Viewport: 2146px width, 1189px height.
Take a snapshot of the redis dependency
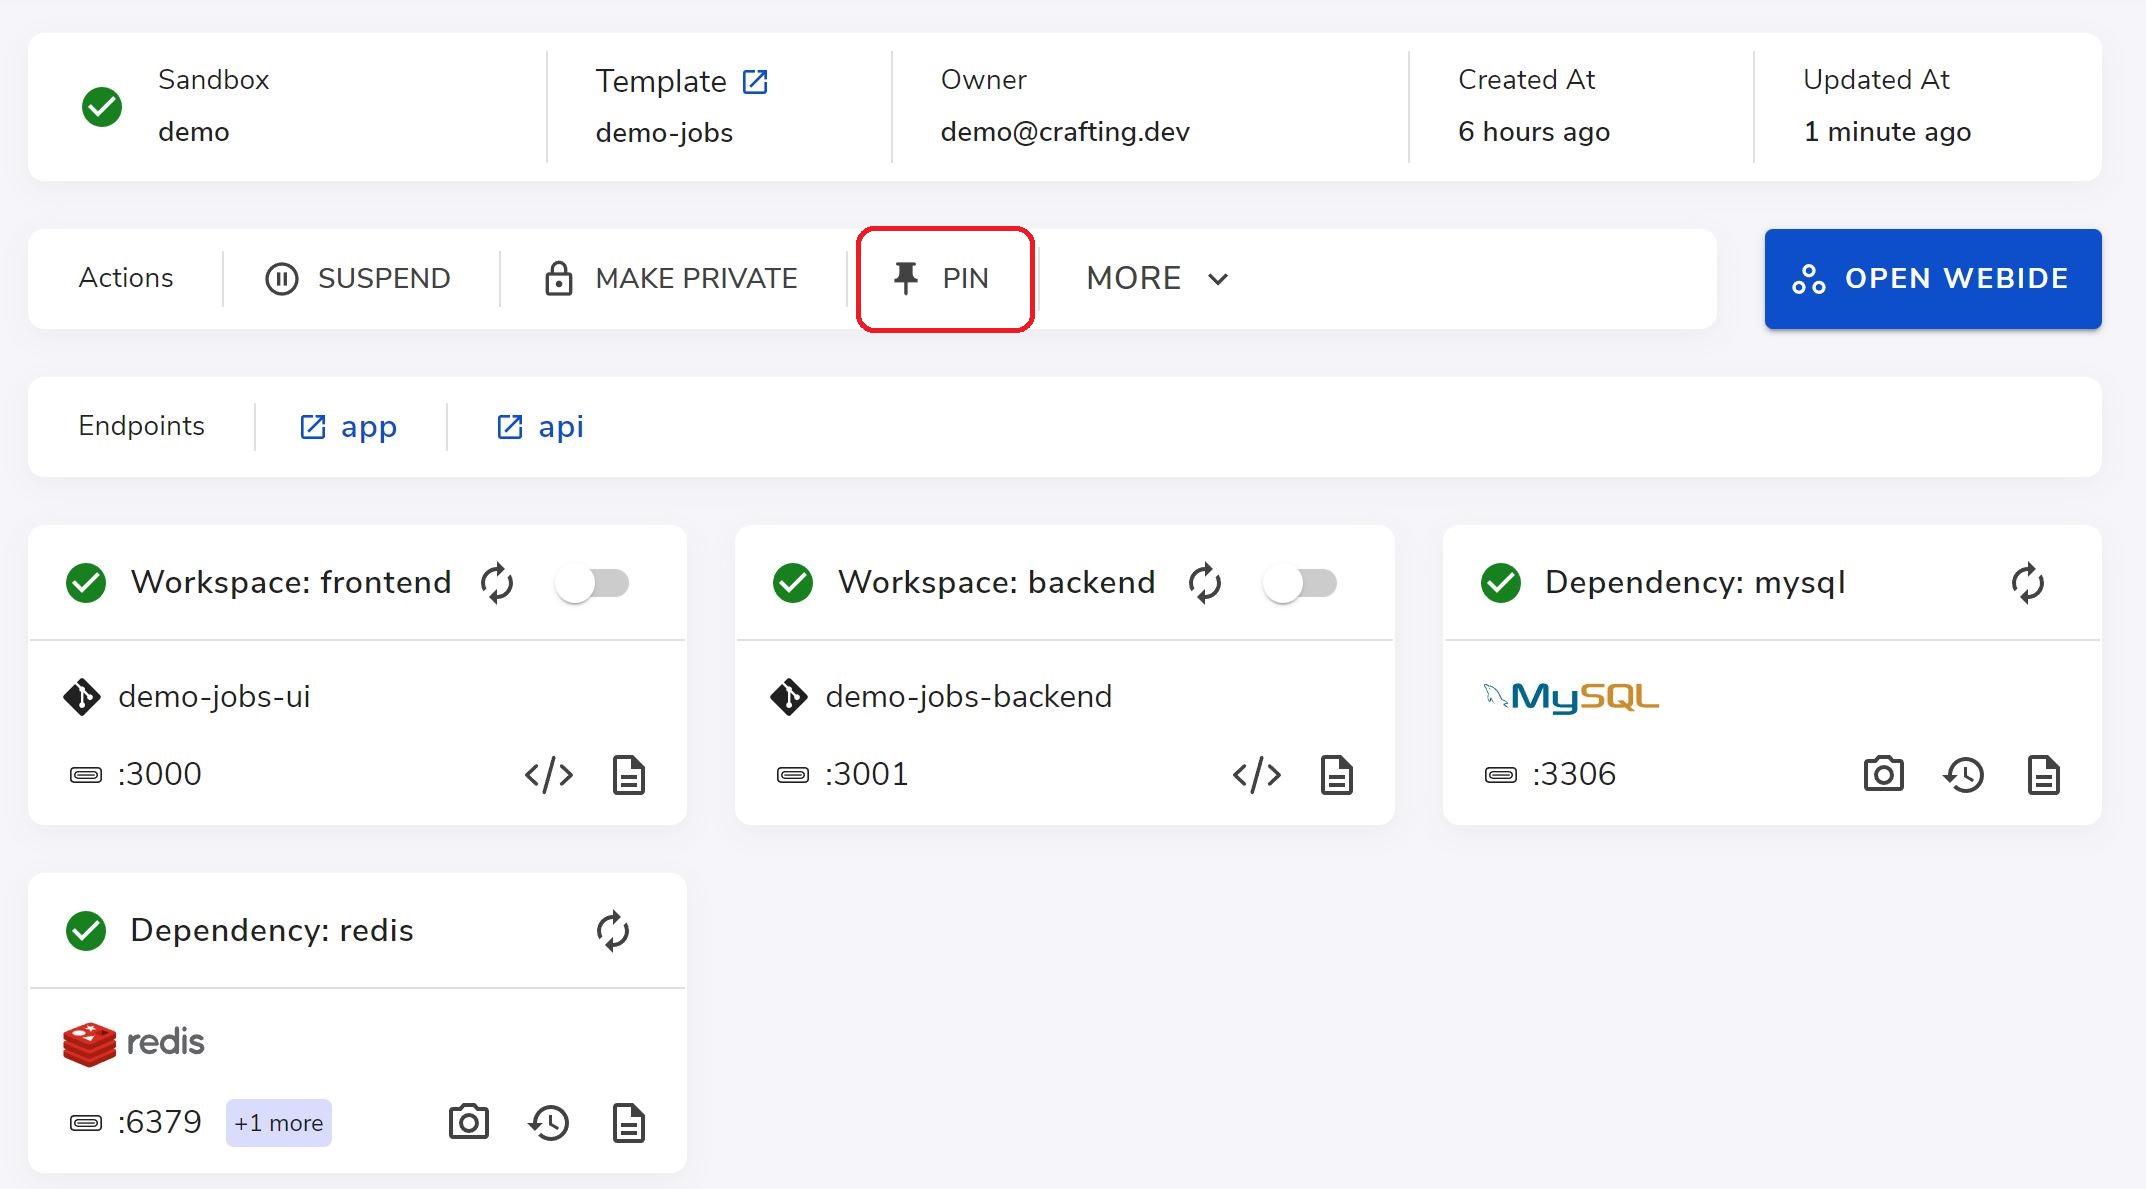[468, 1122]
